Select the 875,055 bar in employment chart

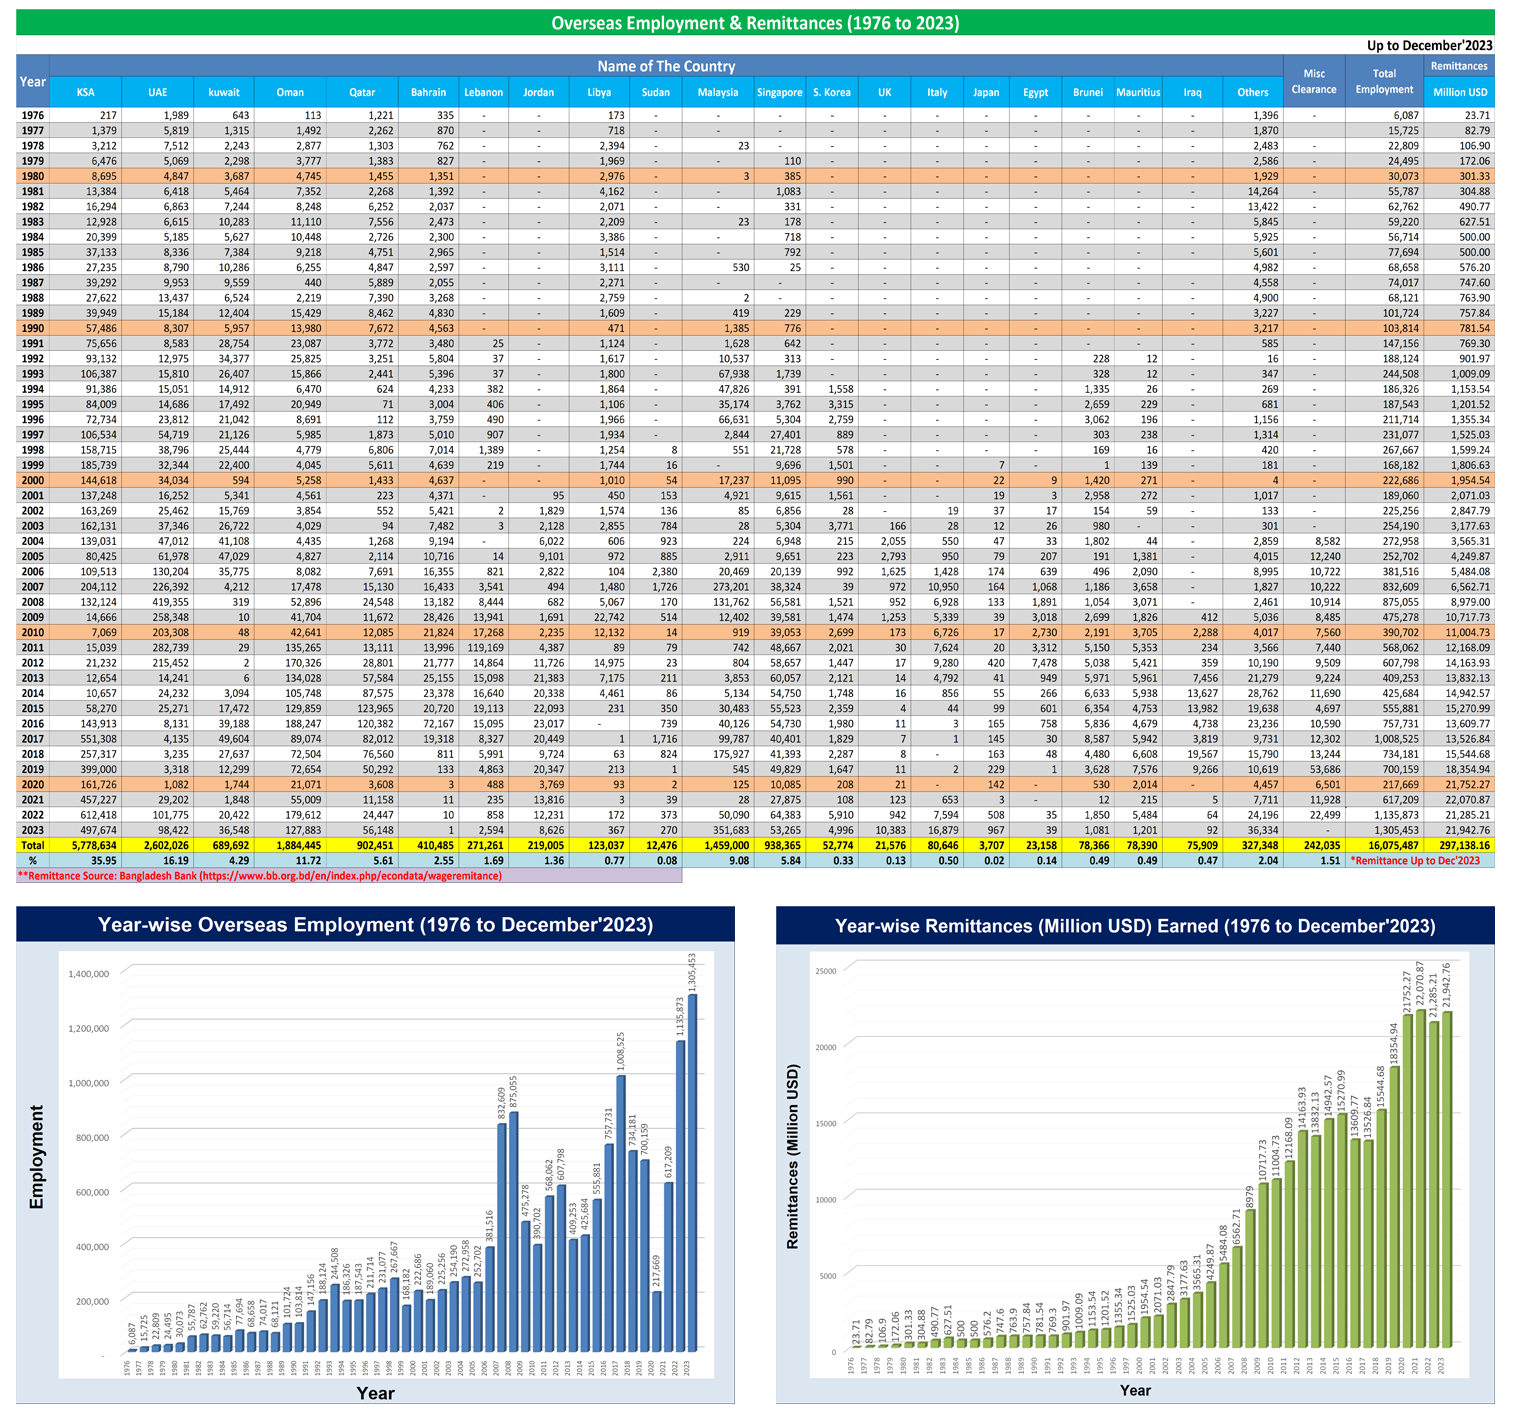[514, 1230]
